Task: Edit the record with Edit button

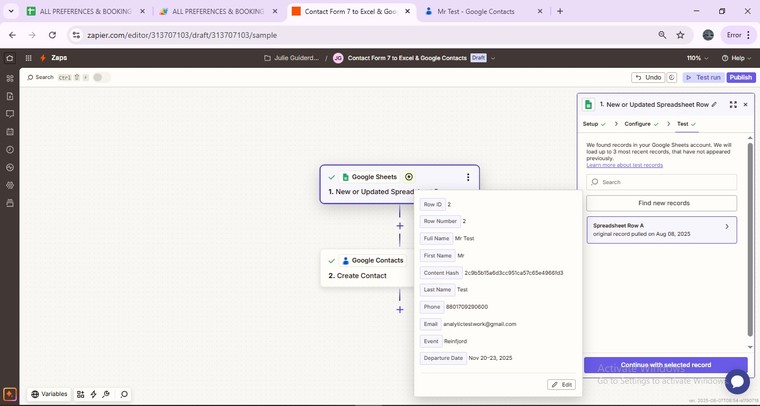Action: [x=561, y=385]
